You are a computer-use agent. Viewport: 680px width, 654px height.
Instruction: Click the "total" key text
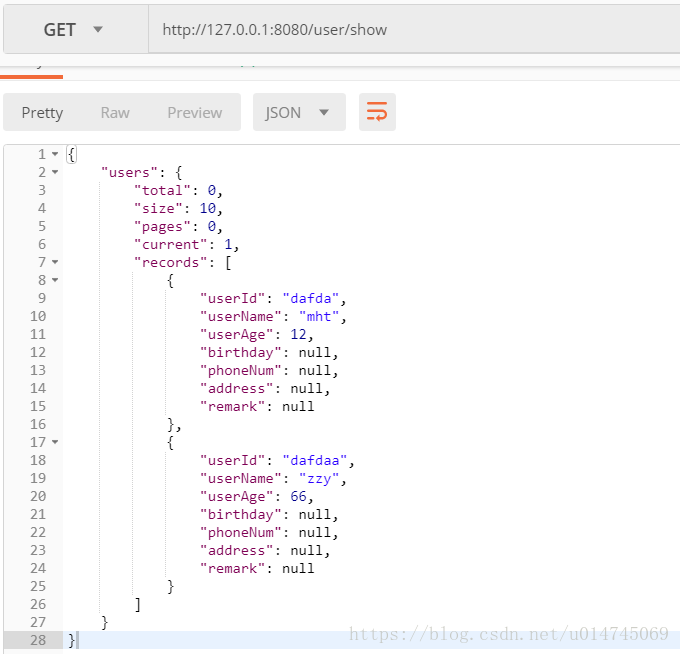(162, 190)
